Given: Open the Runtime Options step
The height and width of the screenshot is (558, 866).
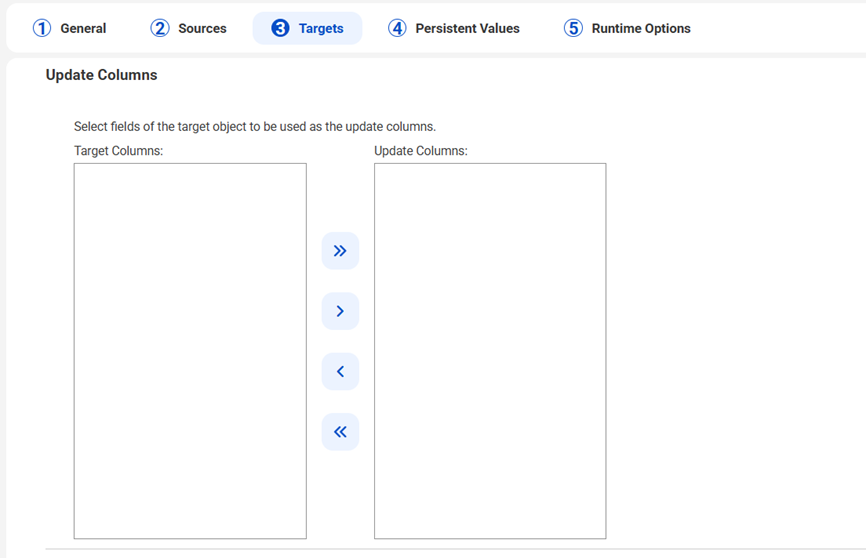Looking at the screenshot, I should tap(627, 28).
